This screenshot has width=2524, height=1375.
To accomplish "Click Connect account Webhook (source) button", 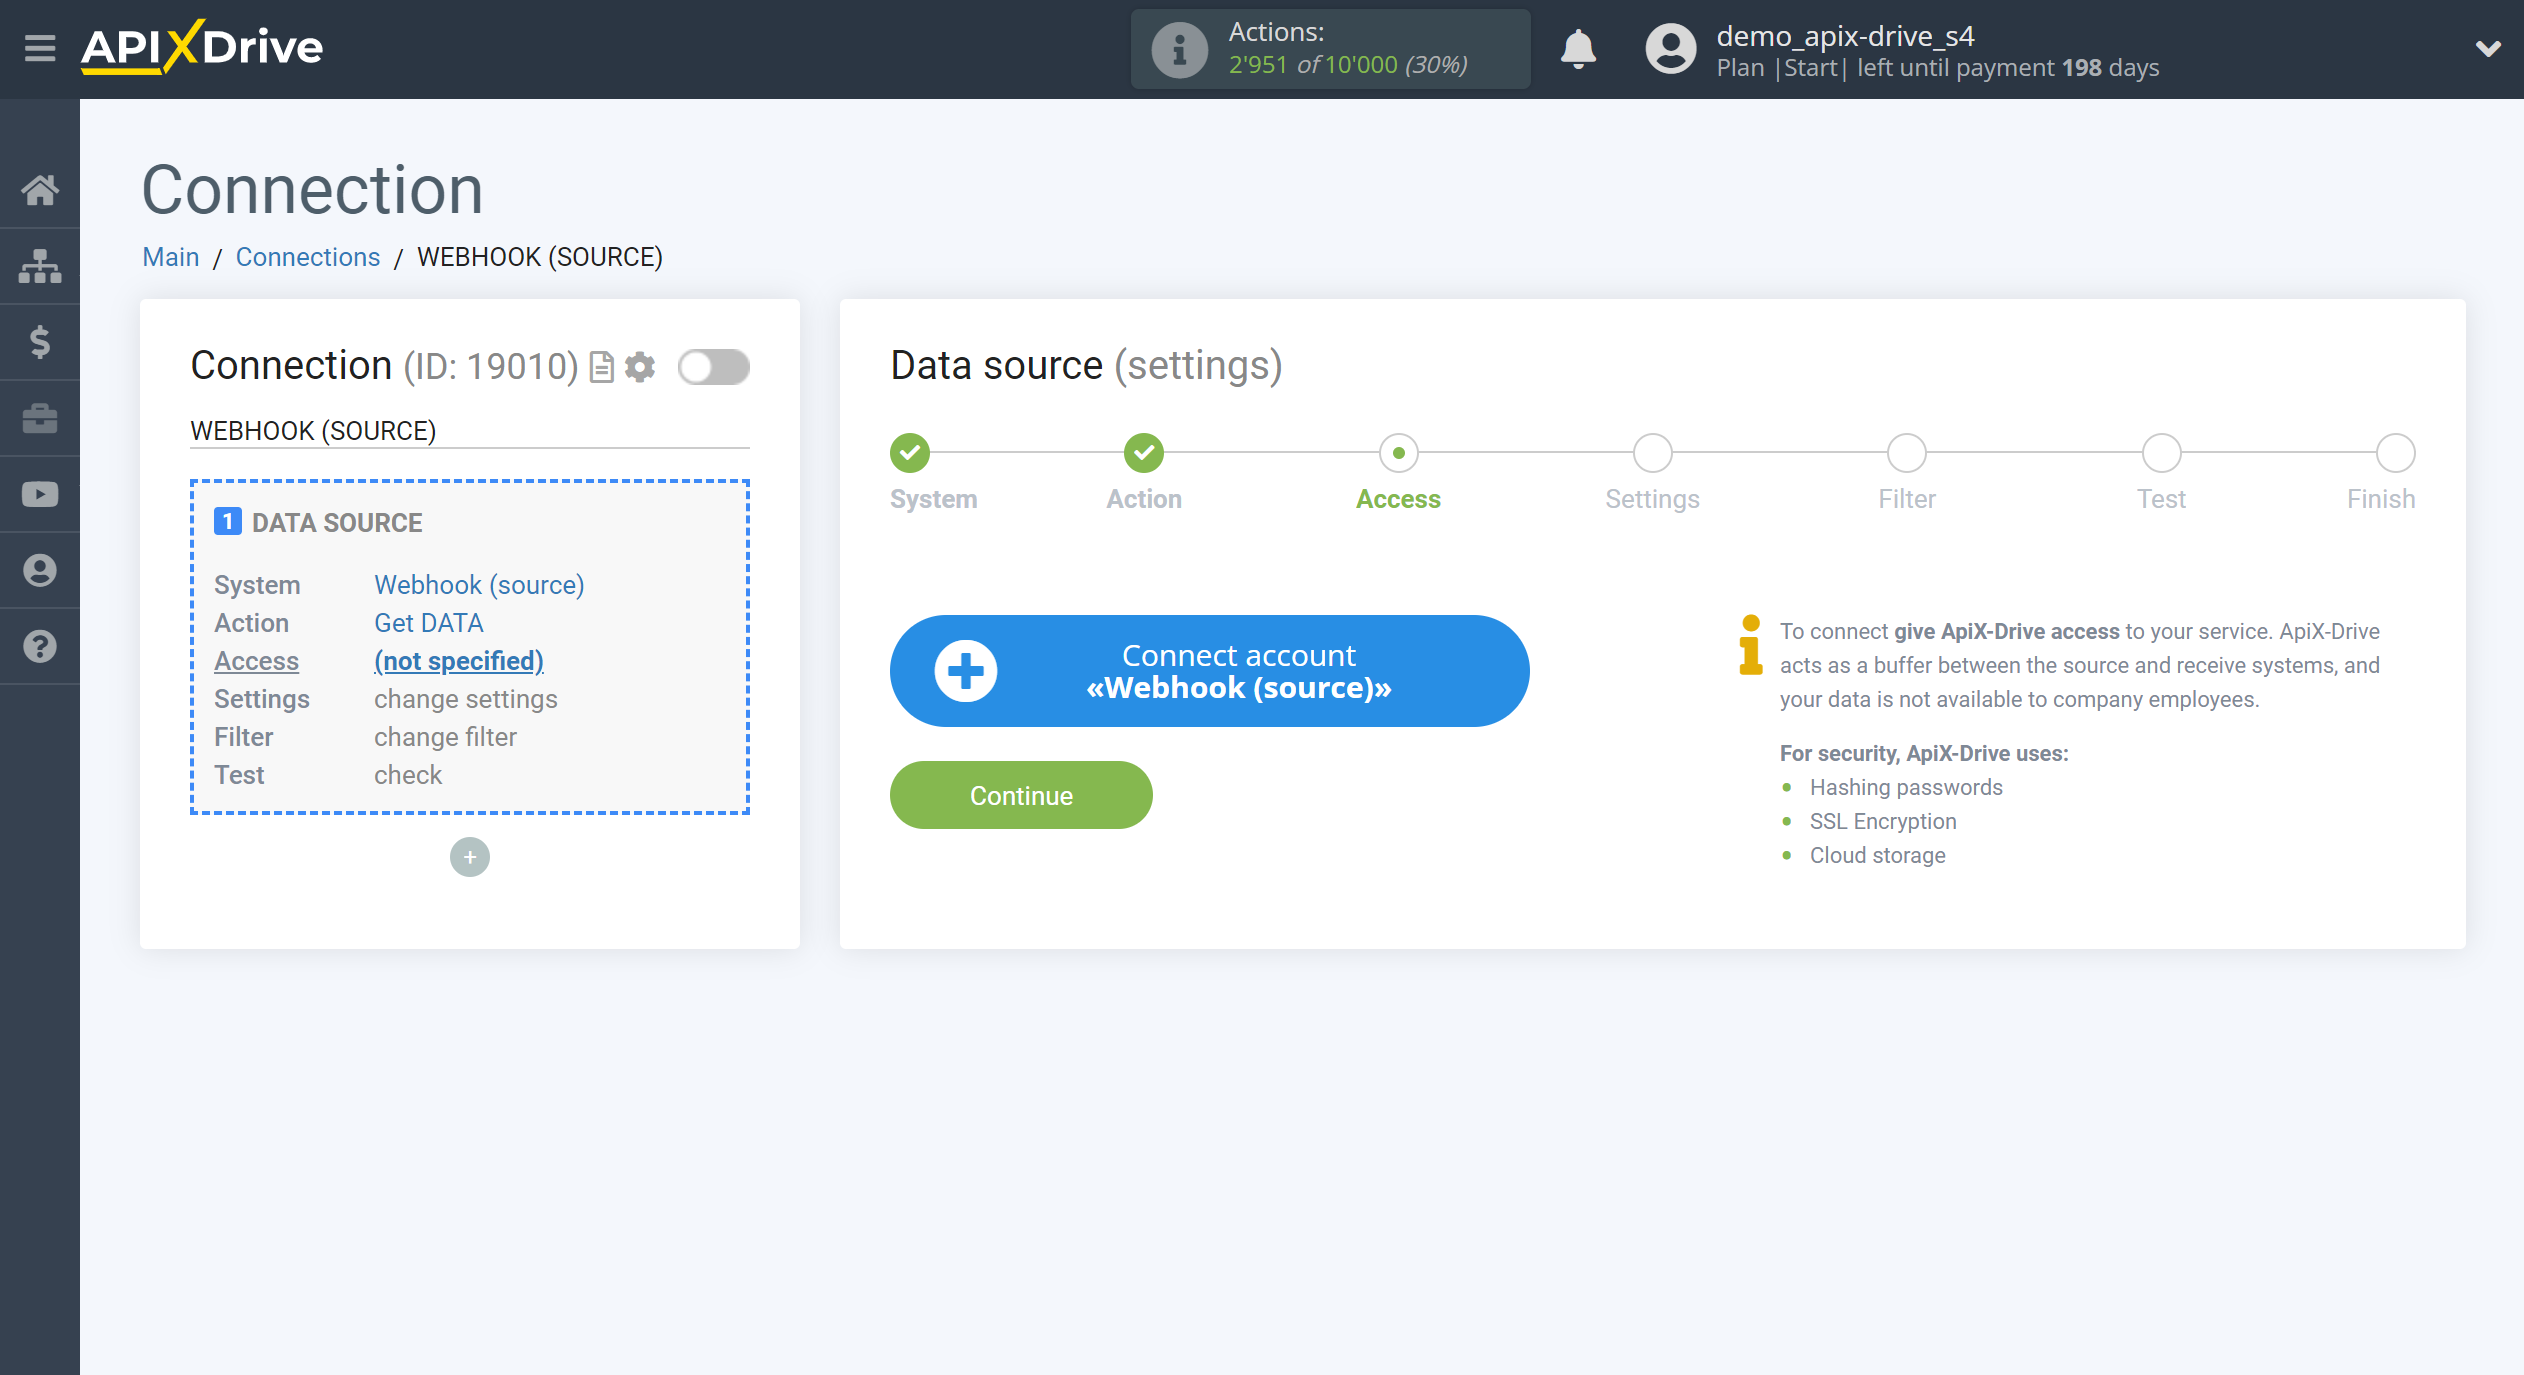I will (1209, 671).
